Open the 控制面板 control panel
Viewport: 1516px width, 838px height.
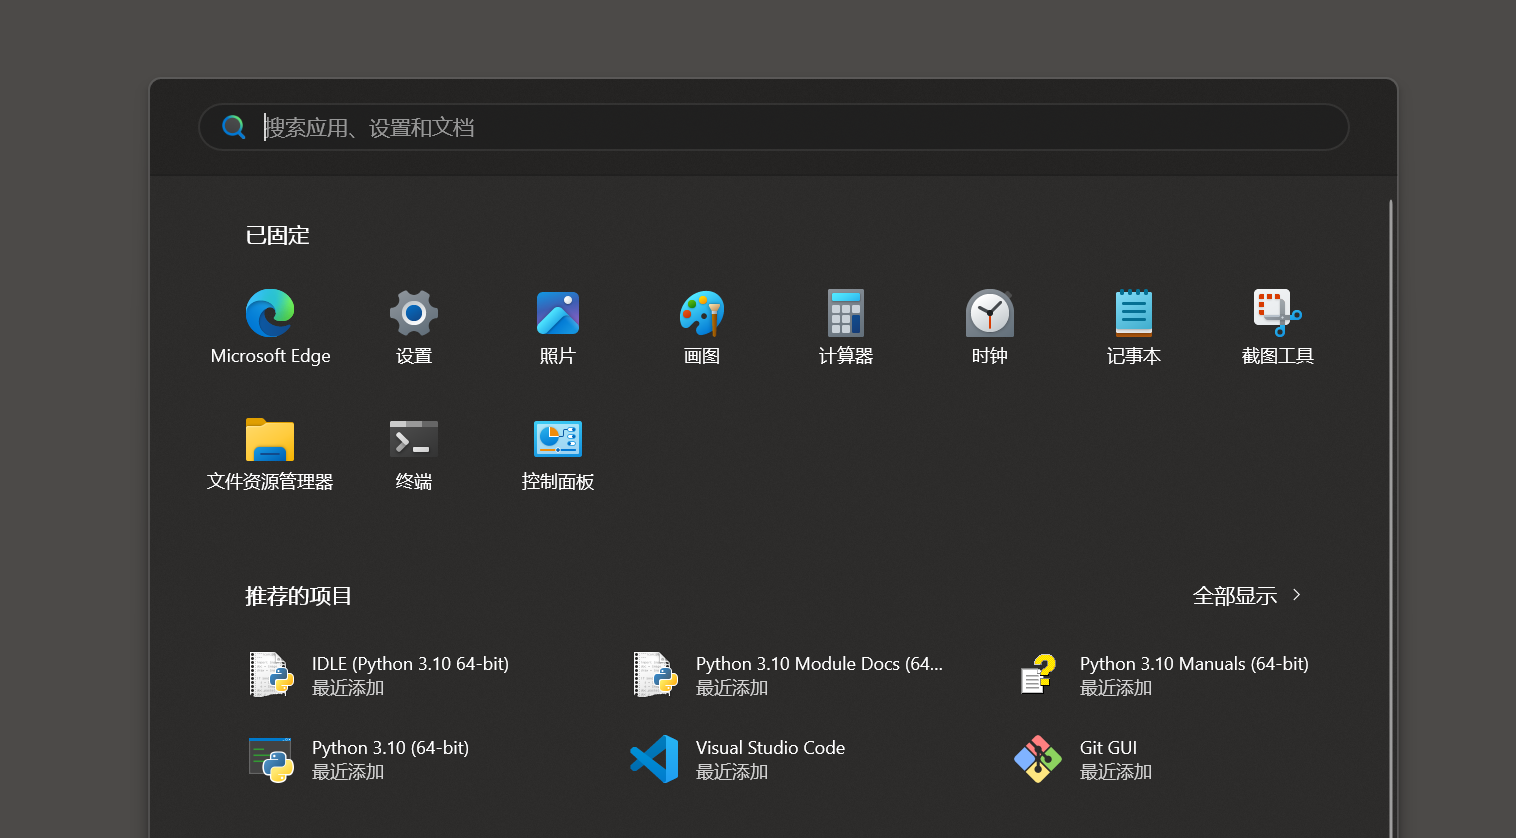coord(558,454)
